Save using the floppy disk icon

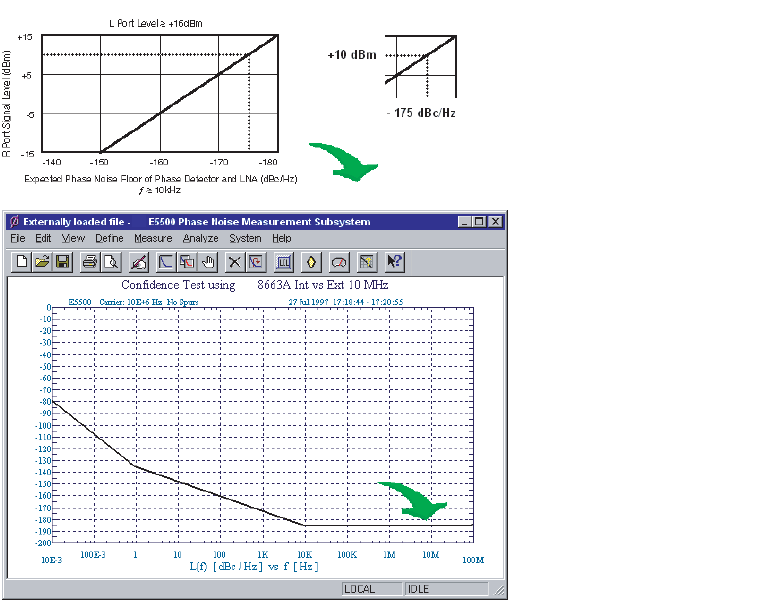(x=63, y=262)
